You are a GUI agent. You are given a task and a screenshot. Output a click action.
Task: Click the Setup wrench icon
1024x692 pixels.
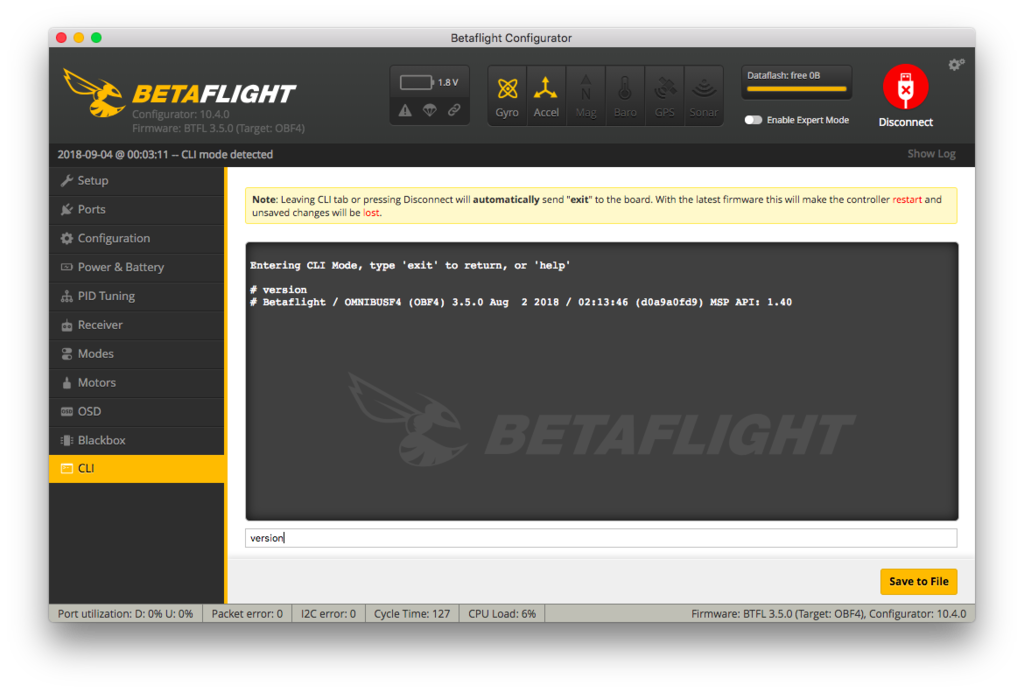point(67,181)
